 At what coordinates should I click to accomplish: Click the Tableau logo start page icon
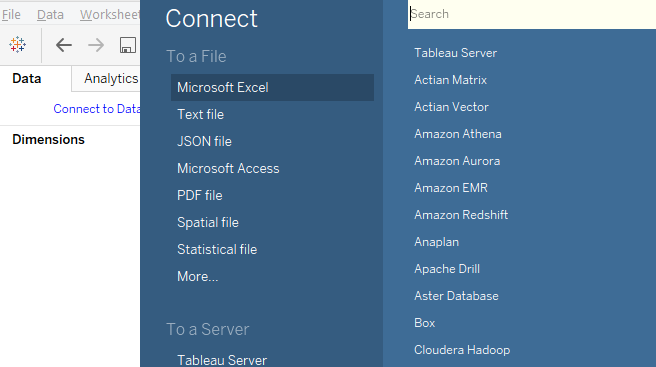coord(18,44)
